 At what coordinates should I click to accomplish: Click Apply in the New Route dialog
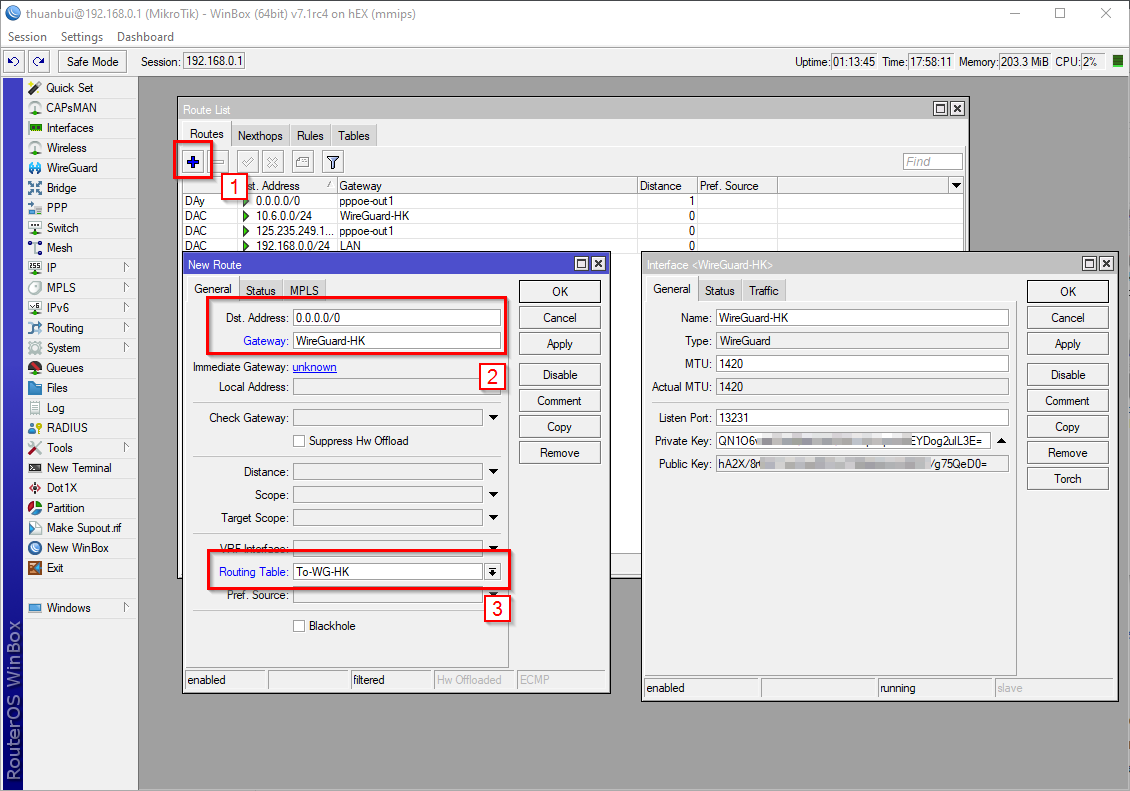coord(559,344)
